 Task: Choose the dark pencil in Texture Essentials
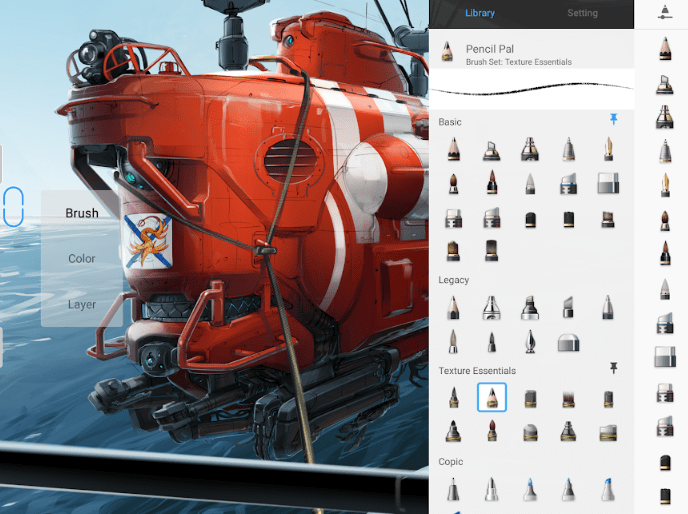click(454, 397)
